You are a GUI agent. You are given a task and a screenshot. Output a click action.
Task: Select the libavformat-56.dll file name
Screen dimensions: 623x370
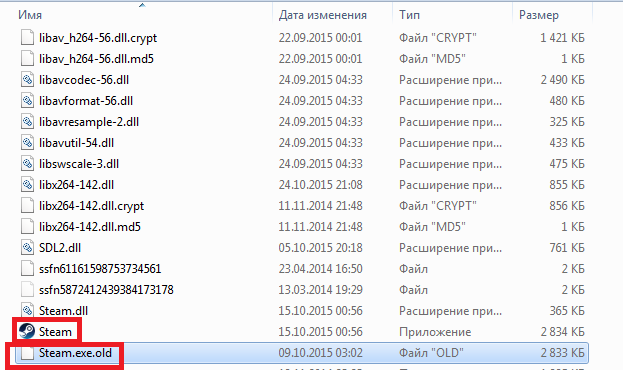[x=86, y=101]
